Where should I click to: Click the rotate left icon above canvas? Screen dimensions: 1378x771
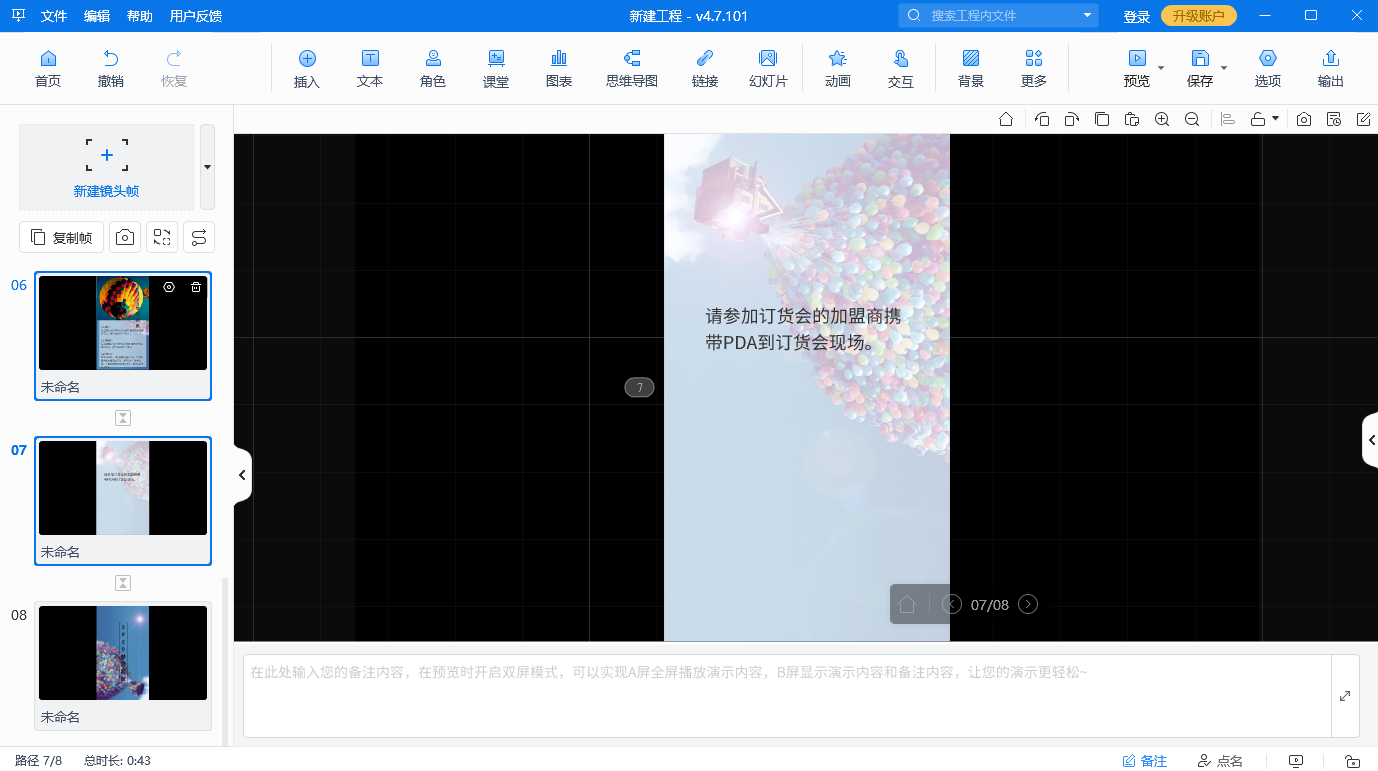pyautogui.click(x=1042, y=119)
